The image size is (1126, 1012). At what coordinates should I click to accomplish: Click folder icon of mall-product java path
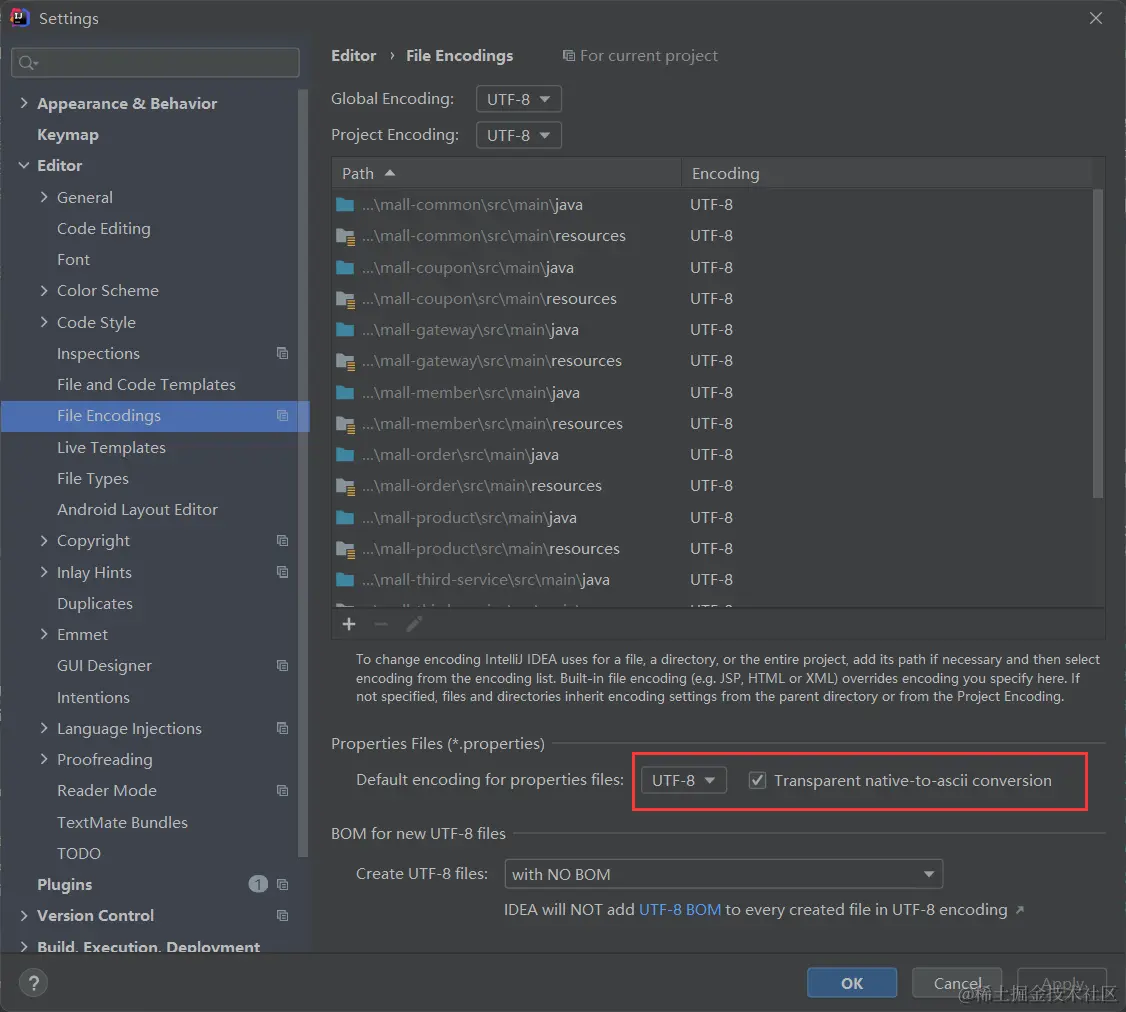tap(345, 518)
